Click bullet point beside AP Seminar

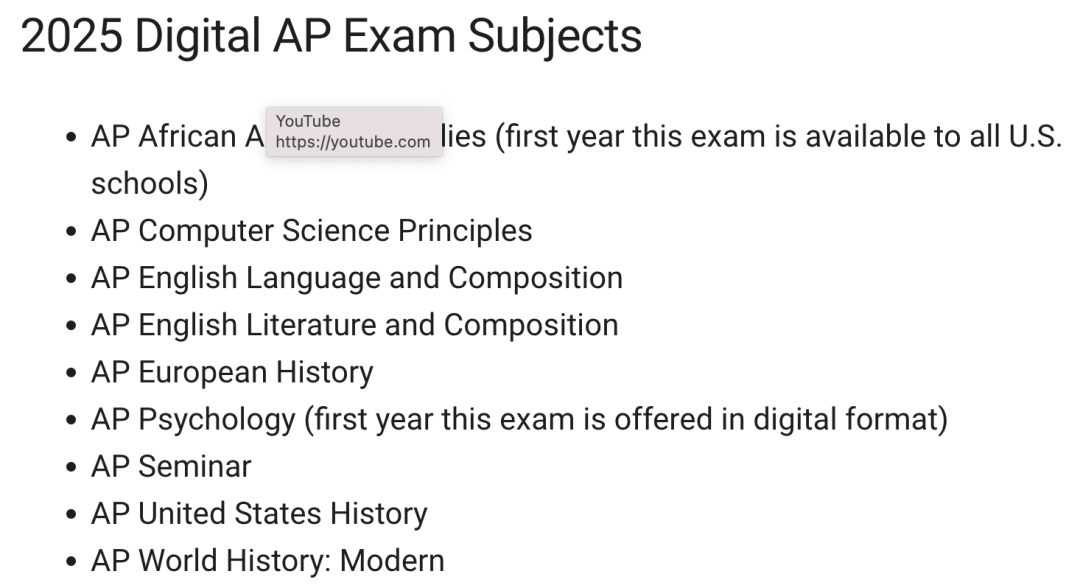click(x=71, y=468)
